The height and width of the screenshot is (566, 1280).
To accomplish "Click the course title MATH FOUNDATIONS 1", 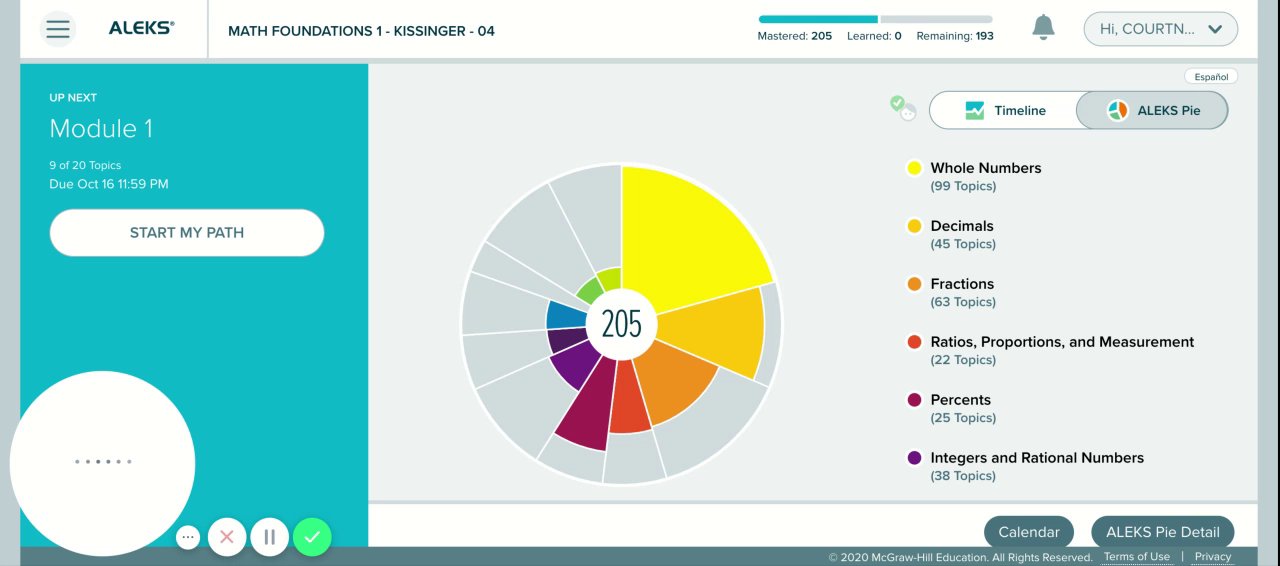I will pos(361,31).
